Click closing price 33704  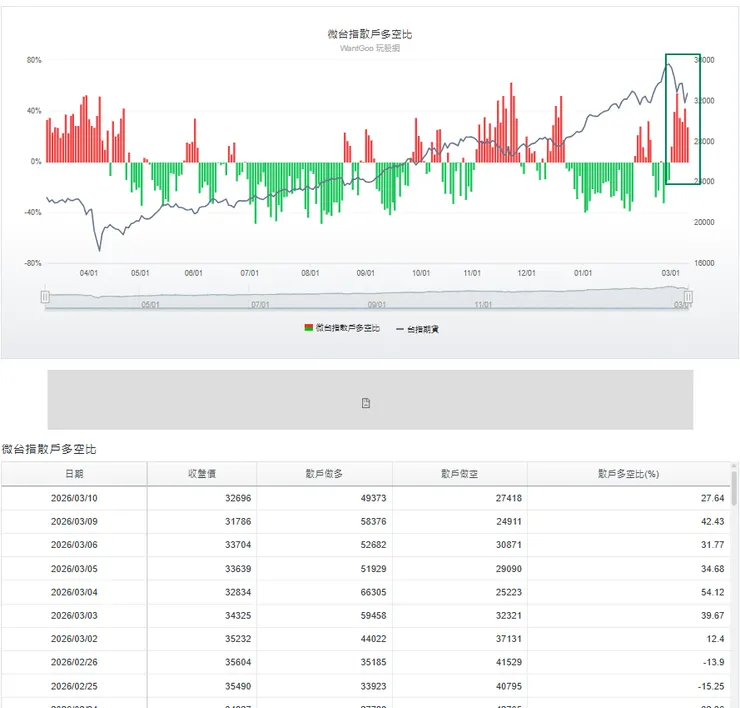(238, 545)
